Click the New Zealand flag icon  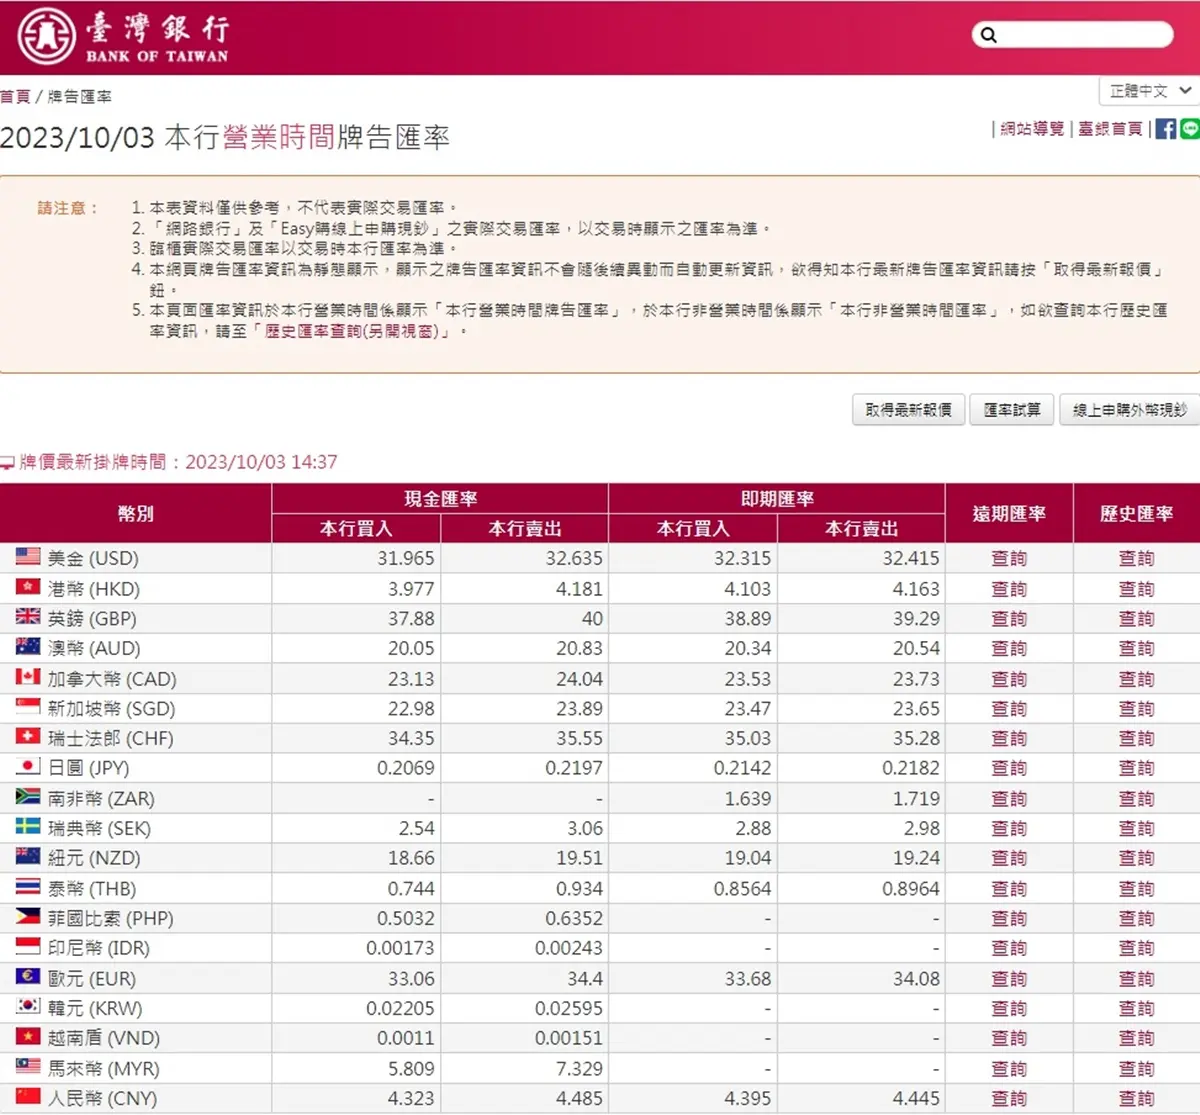point(28,857)
